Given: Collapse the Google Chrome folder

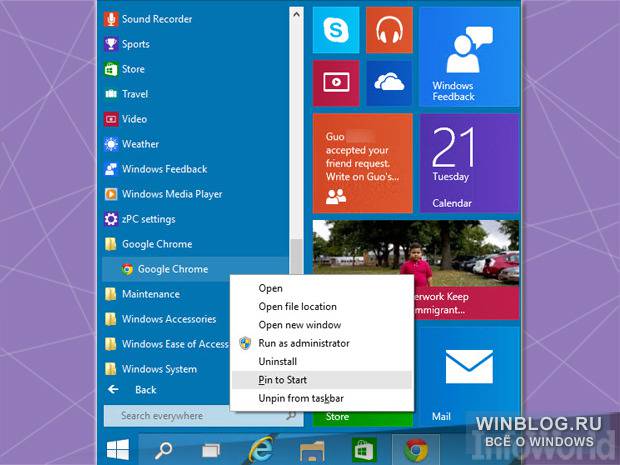Looking at the screenshot, I should point(149,244).
